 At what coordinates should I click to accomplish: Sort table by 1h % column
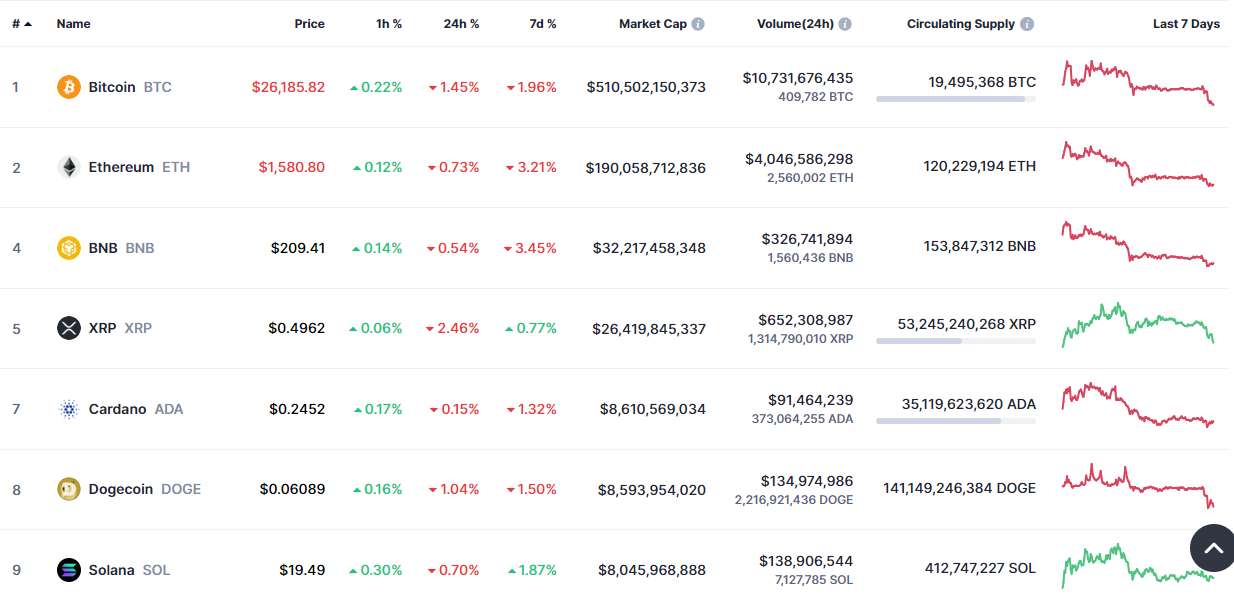click(x=389, y=24)
